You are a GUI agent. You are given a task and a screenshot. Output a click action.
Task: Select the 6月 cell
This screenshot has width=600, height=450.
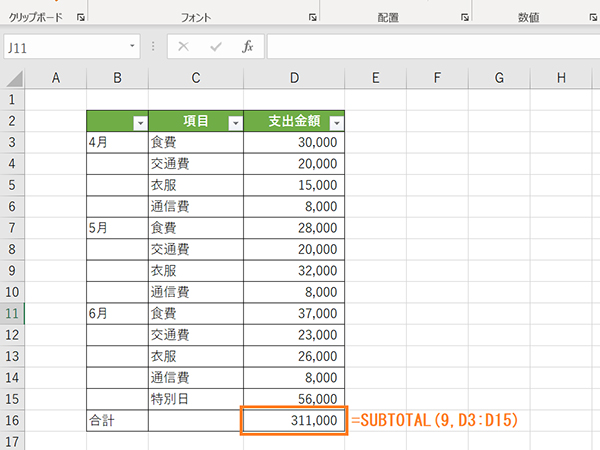tap(117, 314)
